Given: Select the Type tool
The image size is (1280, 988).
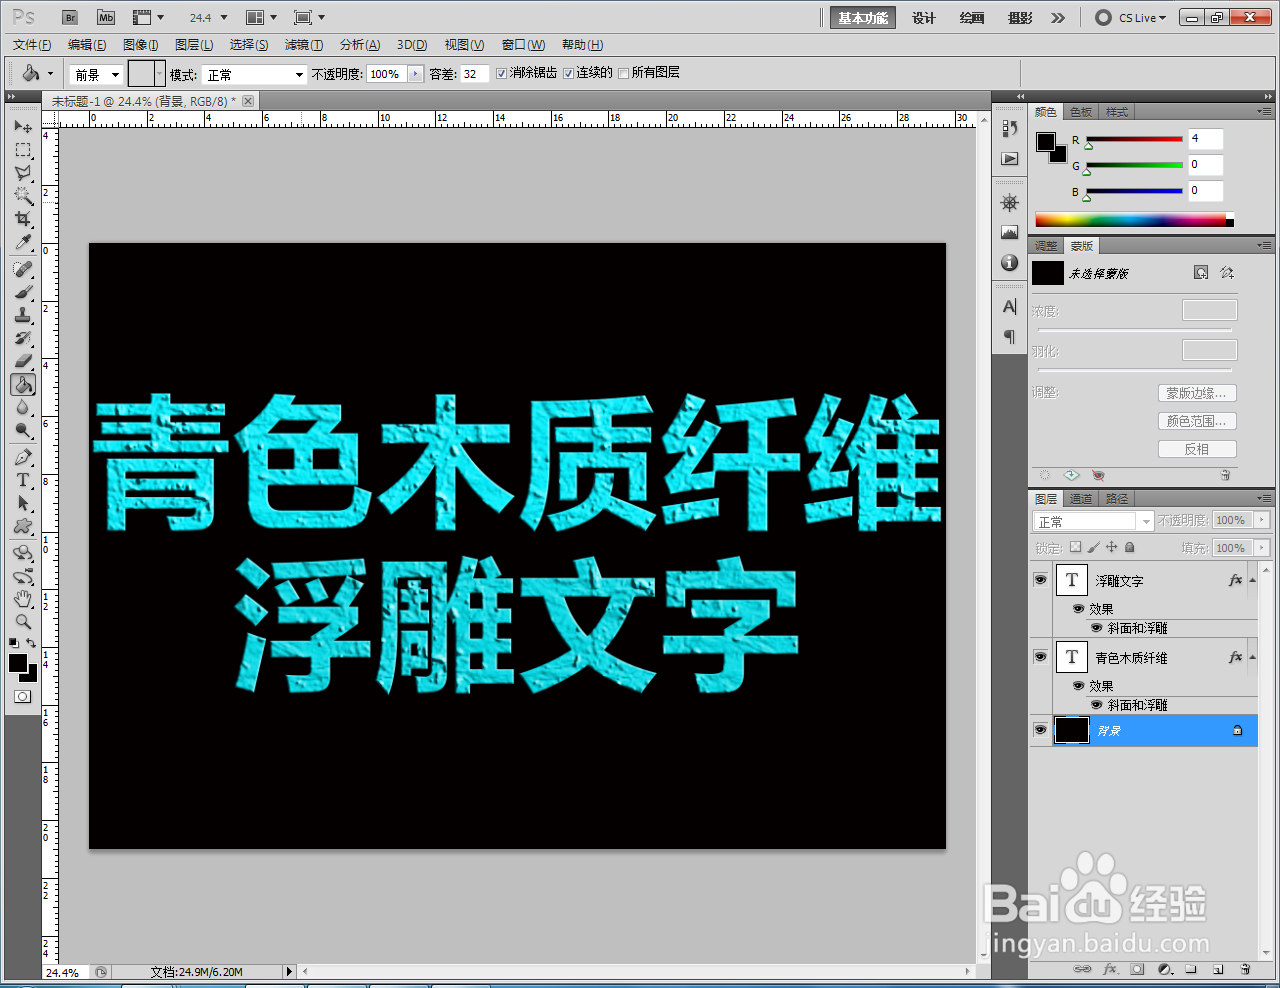Looking at the screenshot, I should click(x=22, y=479).
